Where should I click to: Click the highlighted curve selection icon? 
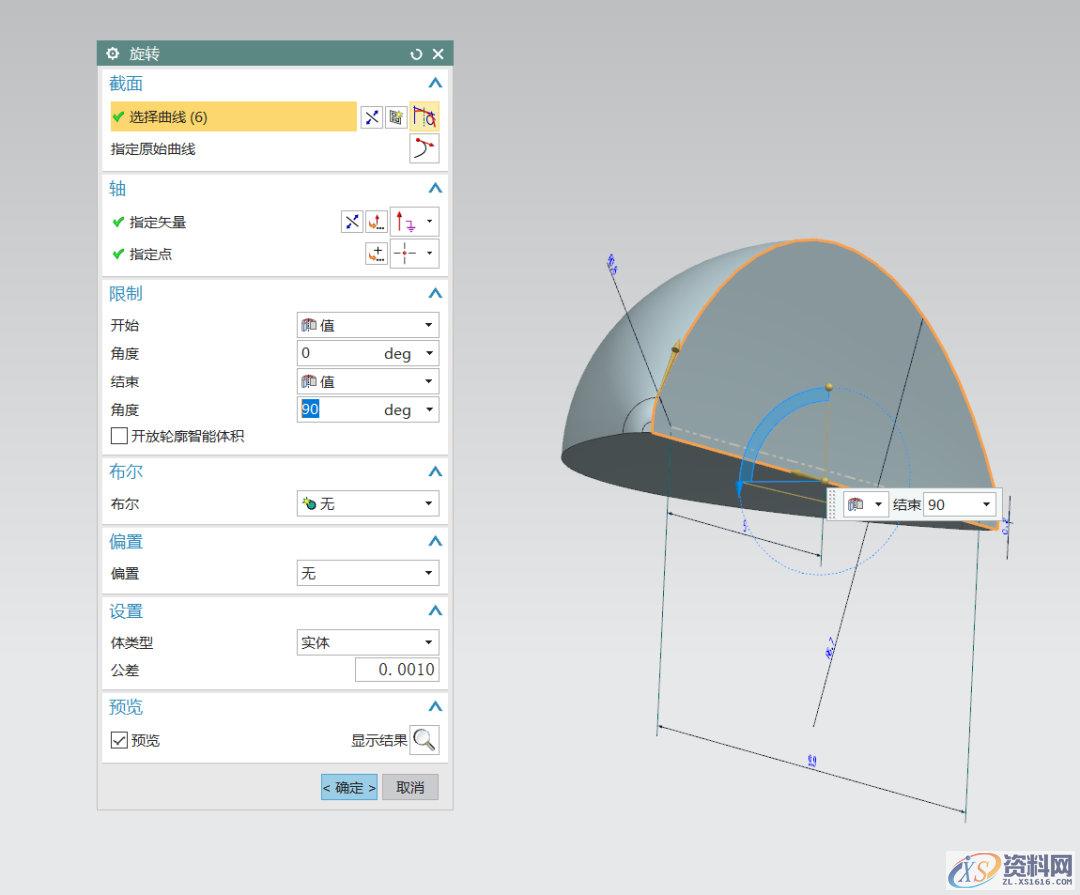coord(424,117)
